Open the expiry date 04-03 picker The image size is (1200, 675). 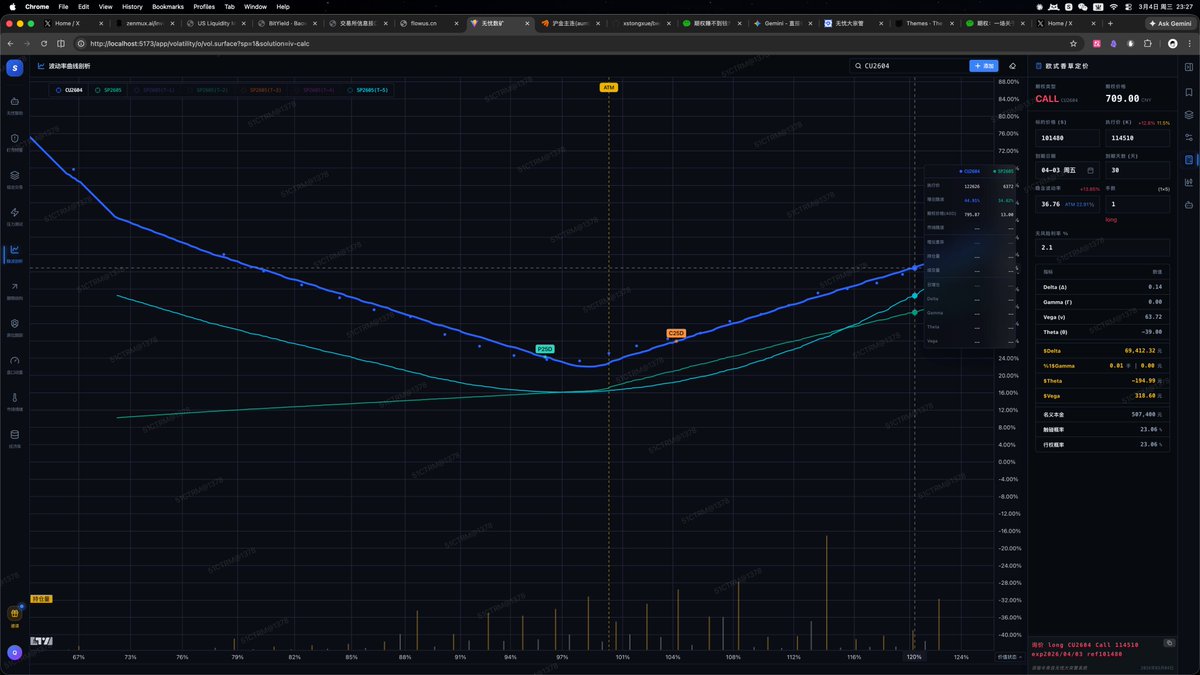pyautogui.click(x=1067, y=169)
